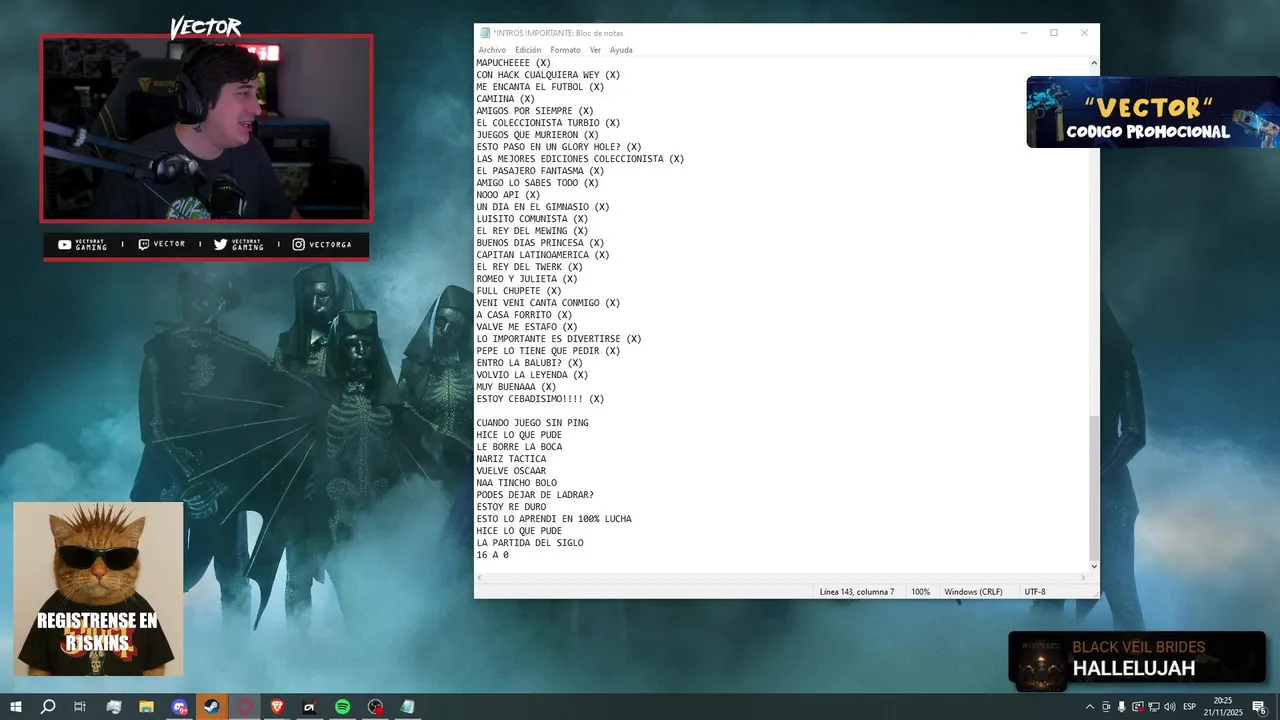Click the line 'CAPITAN LATINOAMERICA (X)'
This screenshot has height=720, width=1280.
543,255
